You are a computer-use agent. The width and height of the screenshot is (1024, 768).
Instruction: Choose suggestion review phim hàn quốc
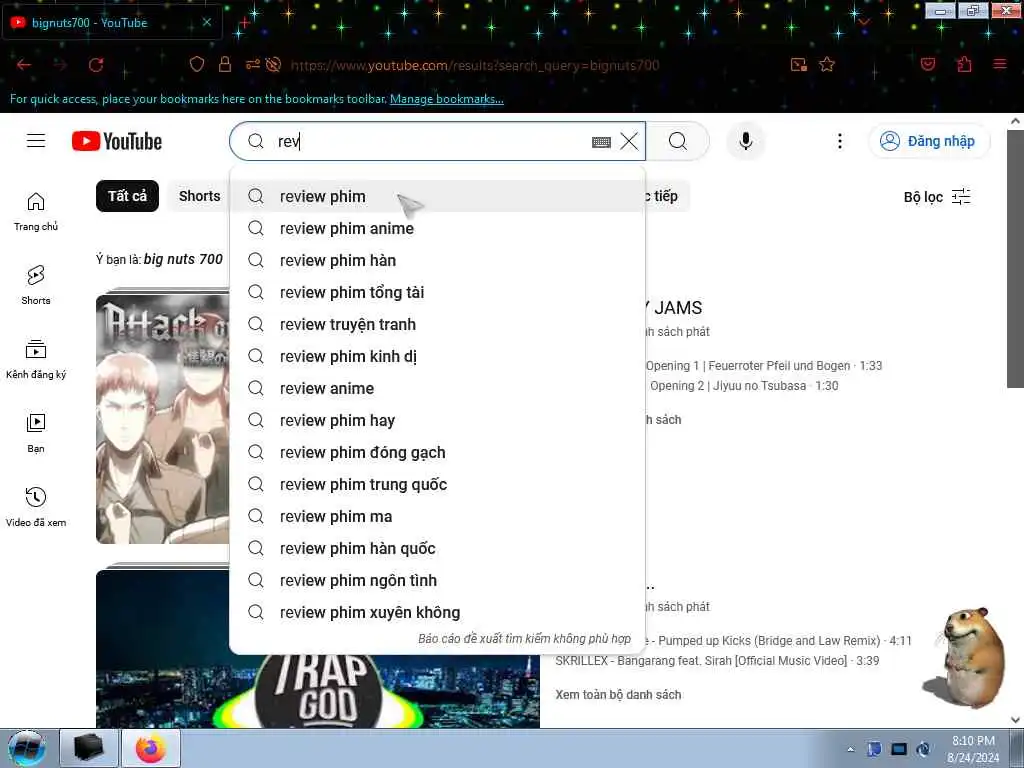click(438, 549)
